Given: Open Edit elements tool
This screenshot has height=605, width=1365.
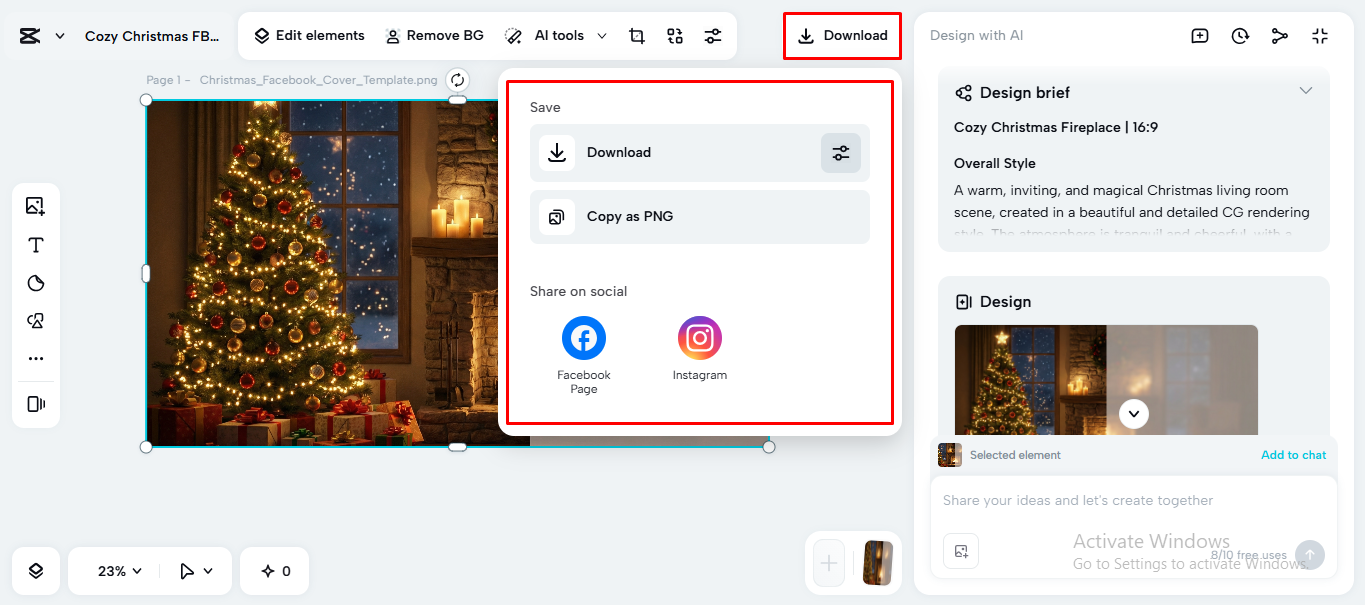Looking at the screenshot, I should pyautogui.click(x=309, y=35).
